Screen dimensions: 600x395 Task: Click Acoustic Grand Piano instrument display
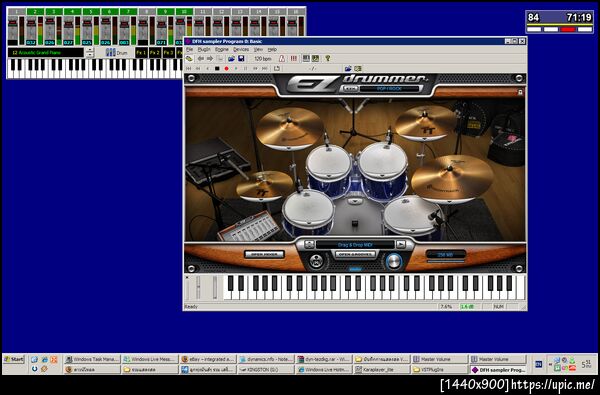pos(46,52)
